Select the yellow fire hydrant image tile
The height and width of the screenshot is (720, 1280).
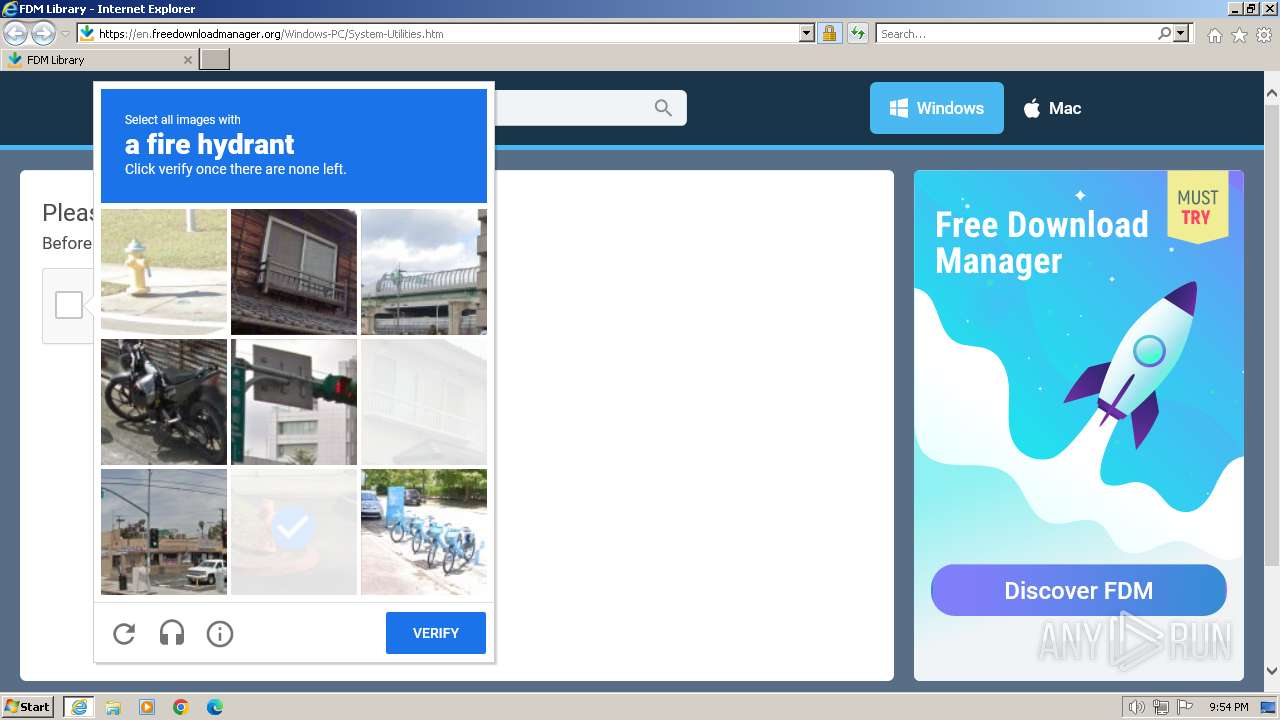point(164,272)
